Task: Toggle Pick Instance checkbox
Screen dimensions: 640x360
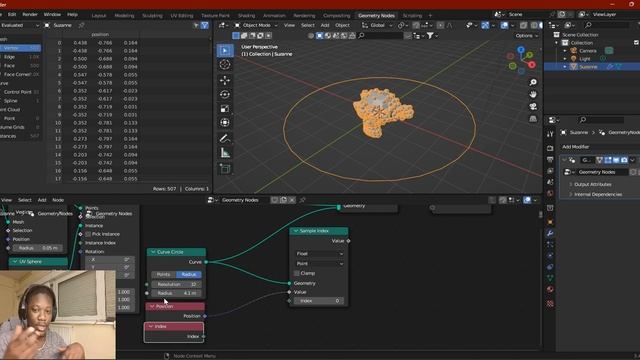Action: 88,234
